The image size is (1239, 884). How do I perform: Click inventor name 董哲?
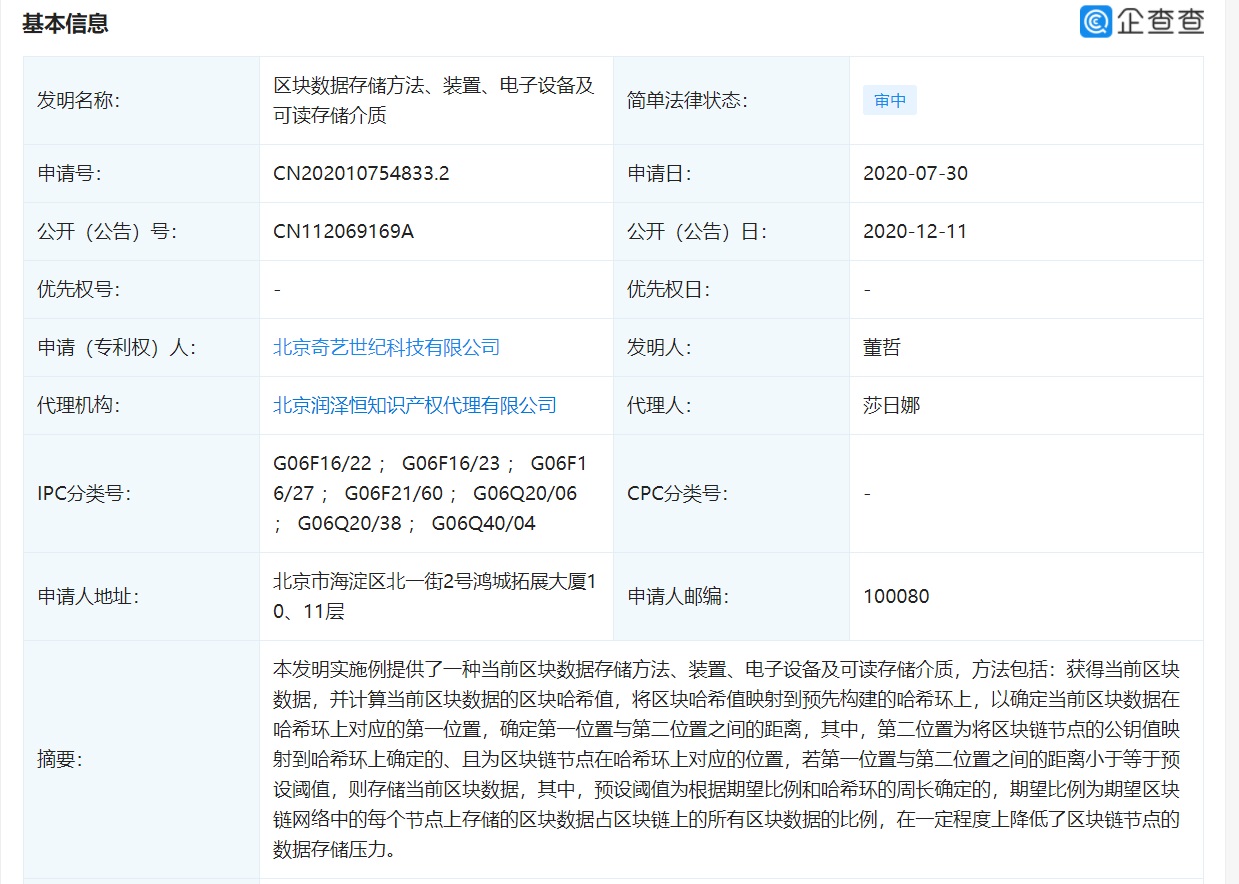pyautogui.click(x=881, y=347)
